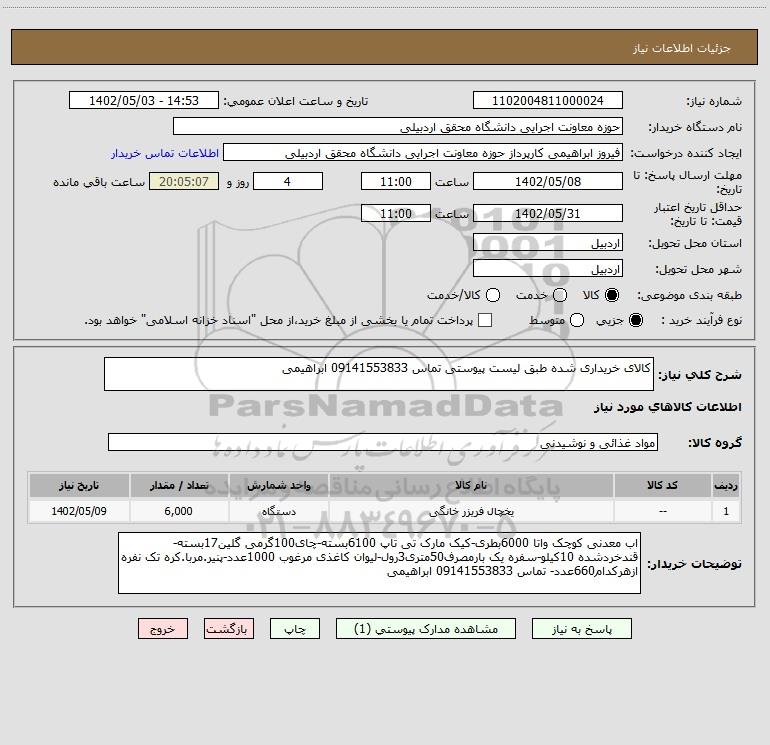Select the متوسط purchase type radio
This screenshot has width=770, height=745.
pyautogui.click(x=577, y=320)
